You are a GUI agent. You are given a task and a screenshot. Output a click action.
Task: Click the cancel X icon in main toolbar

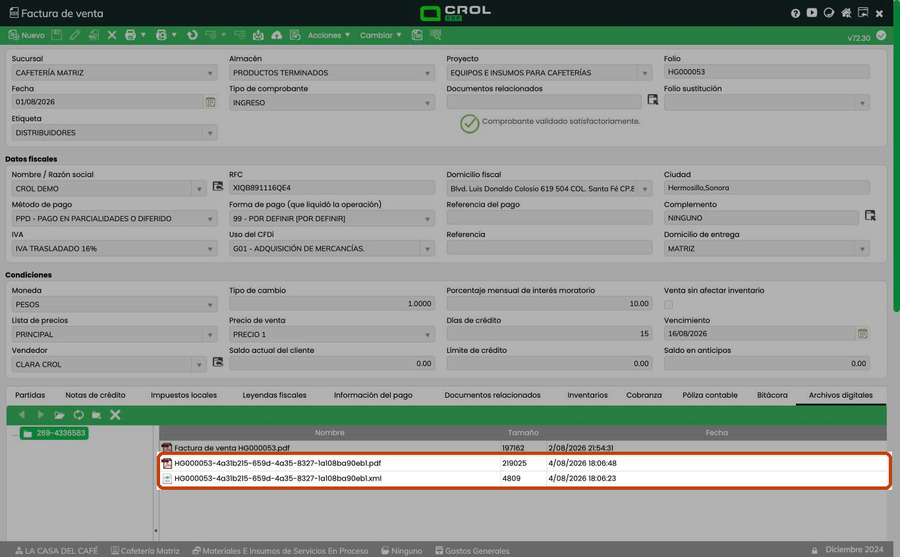click(112, 35)
